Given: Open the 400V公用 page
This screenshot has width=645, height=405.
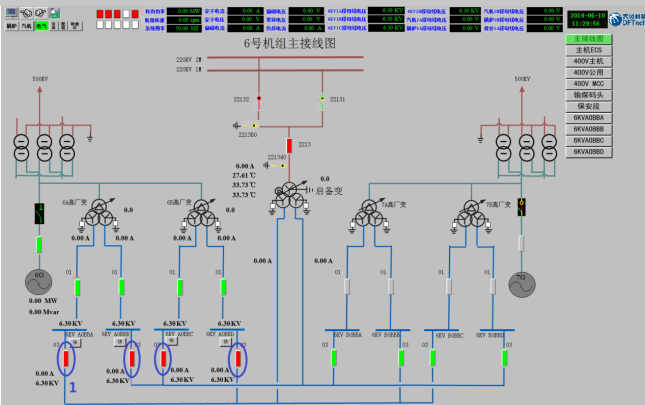Looking at the screenshot, I should click(587, 73).
